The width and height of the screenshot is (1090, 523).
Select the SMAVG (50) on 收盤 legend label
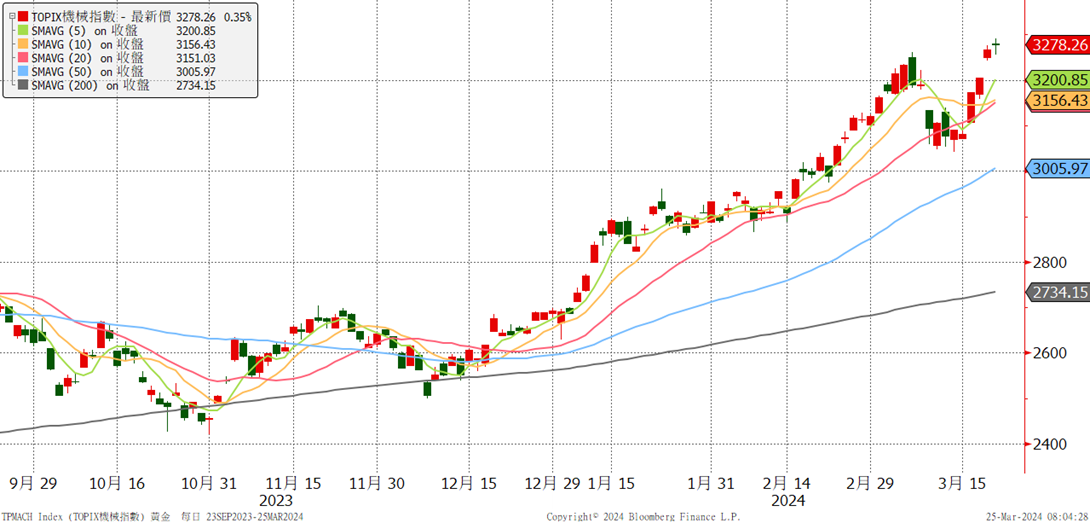(x=88, y=71)
